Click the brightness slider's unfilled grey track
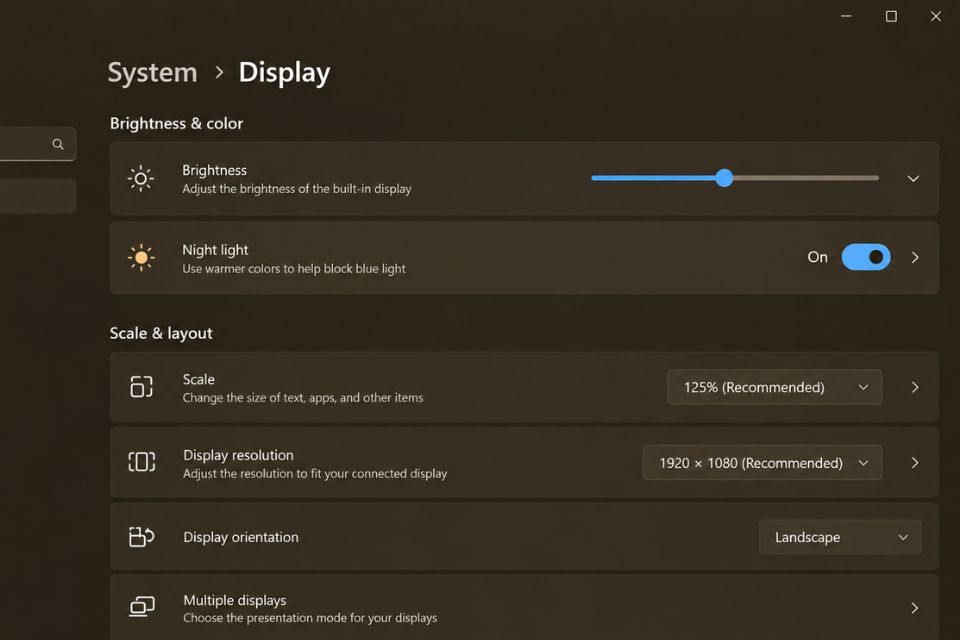This screenshot has height=640, width=960. [806, 178]
